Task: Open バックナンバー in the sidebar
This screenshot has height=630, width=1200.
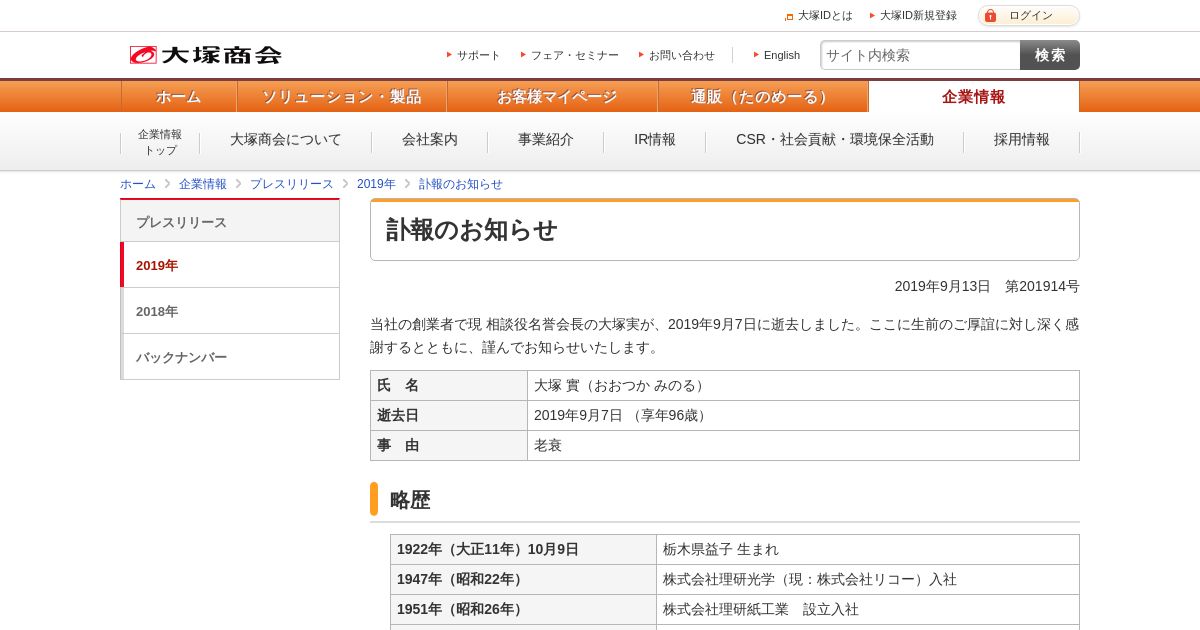Action: click(x=230, y=357)
